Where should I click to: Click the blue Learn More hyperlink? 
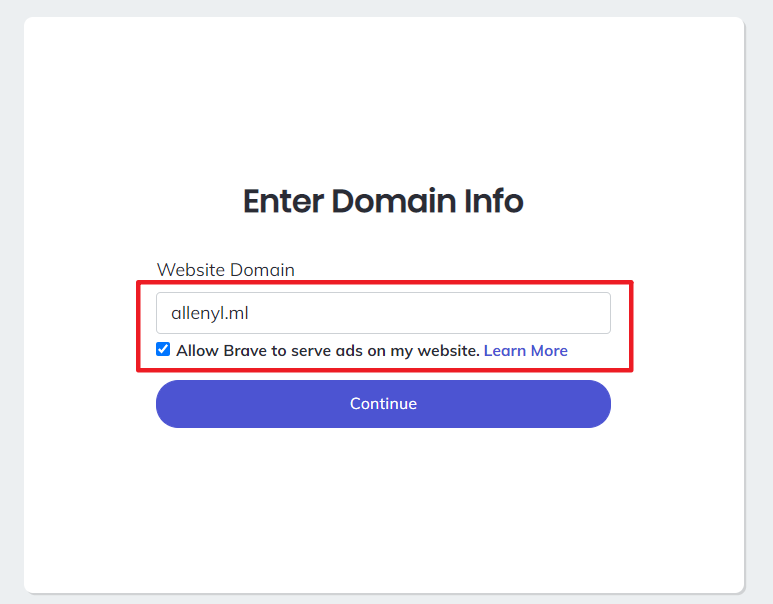coord(525,351)
